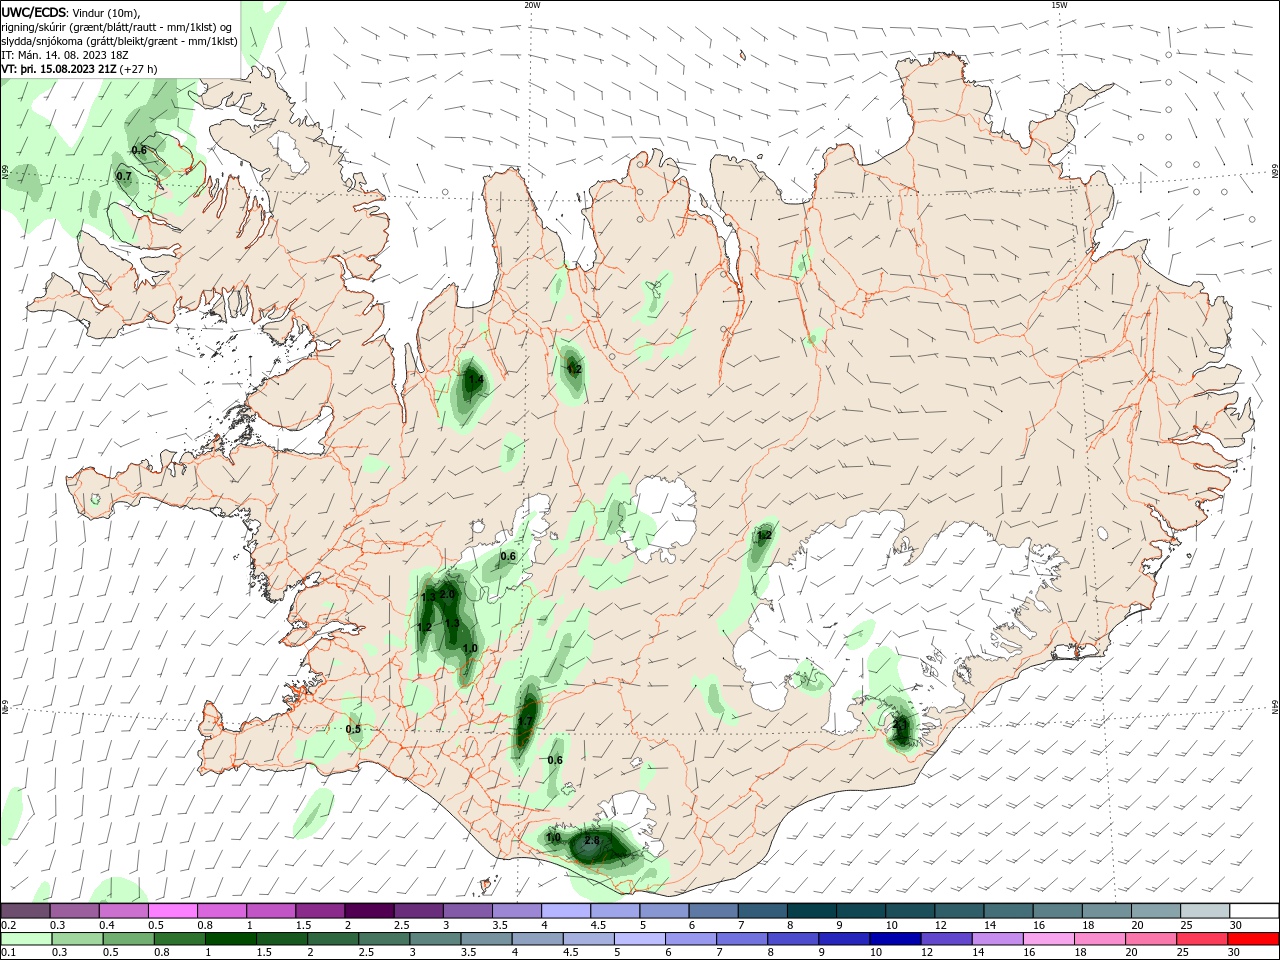This screenshot has height=960, width=1280.
Task: Pick the pale gray 25 snow legend swatch
Action: click(x=1204, y=911)
